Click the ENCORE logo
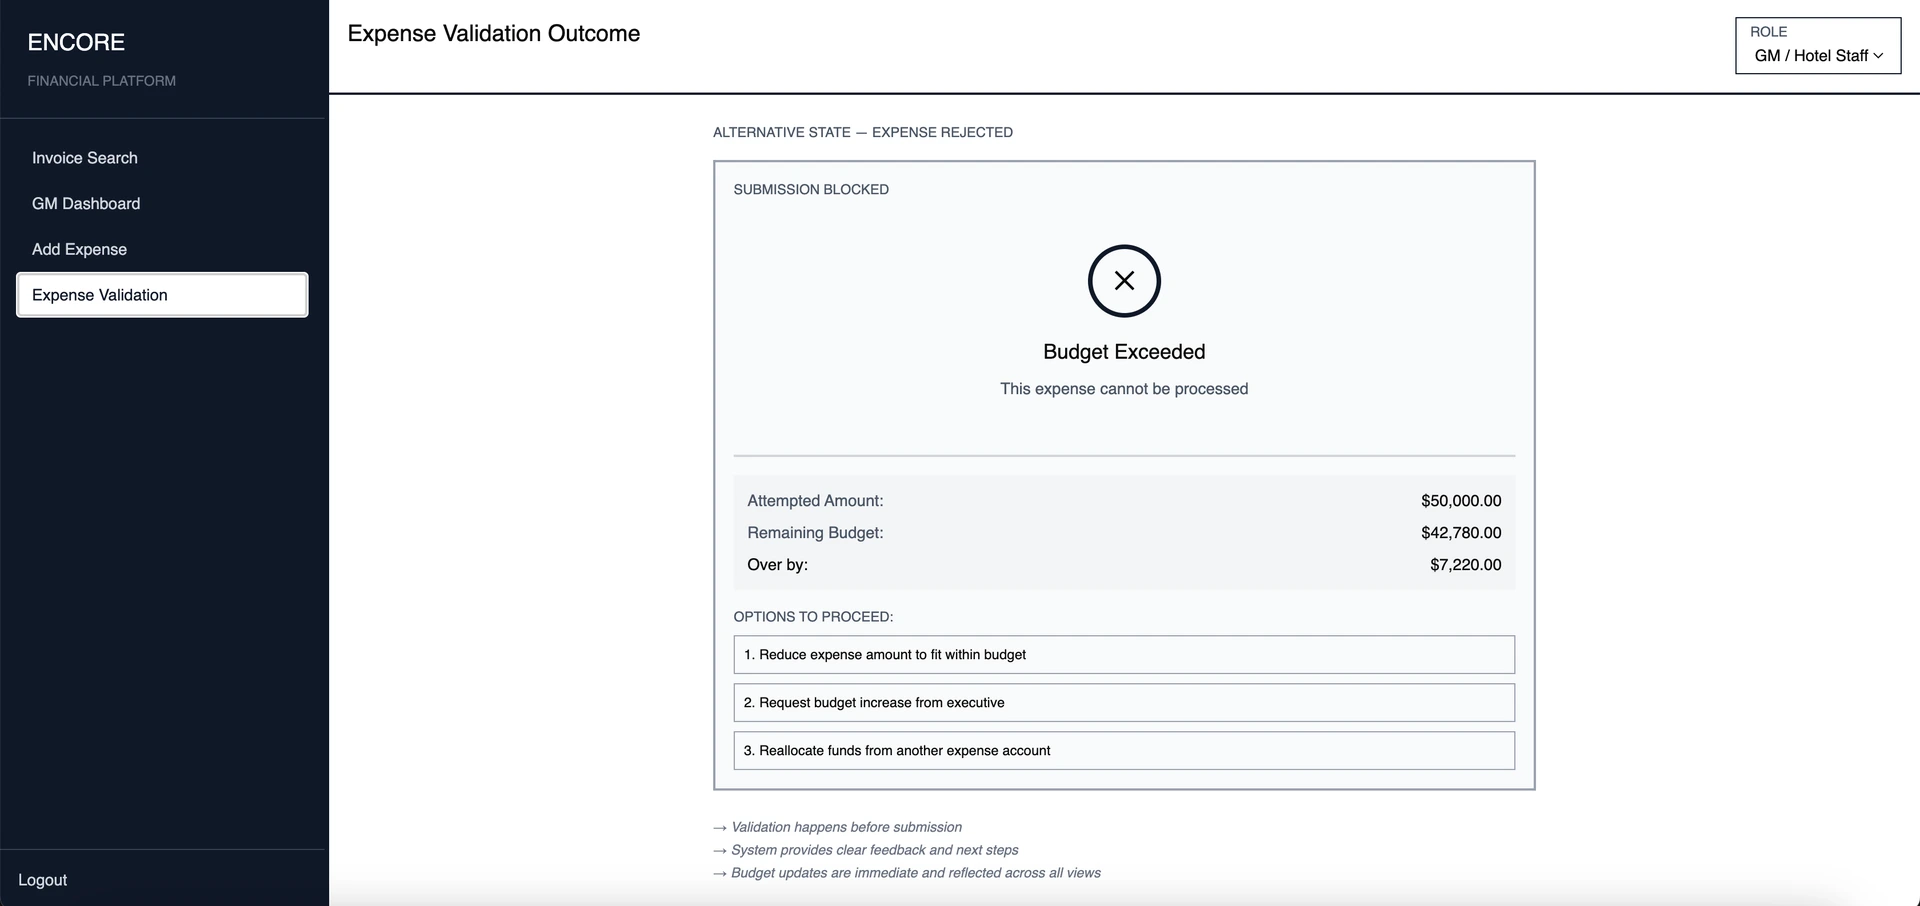Viewport: 1920px width, 906px height. pos(76,42)
